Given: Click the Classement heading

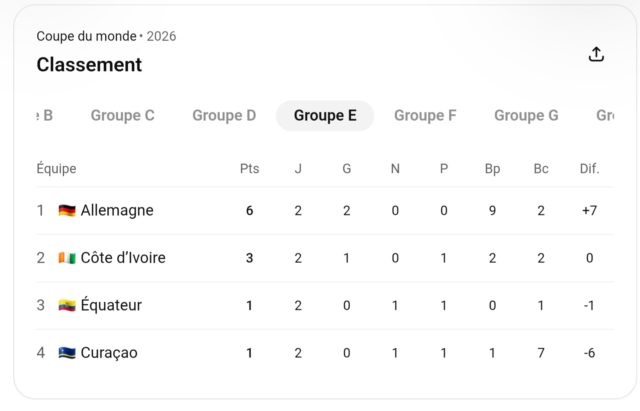Looking at the screenshot, I should pos(89,64).
